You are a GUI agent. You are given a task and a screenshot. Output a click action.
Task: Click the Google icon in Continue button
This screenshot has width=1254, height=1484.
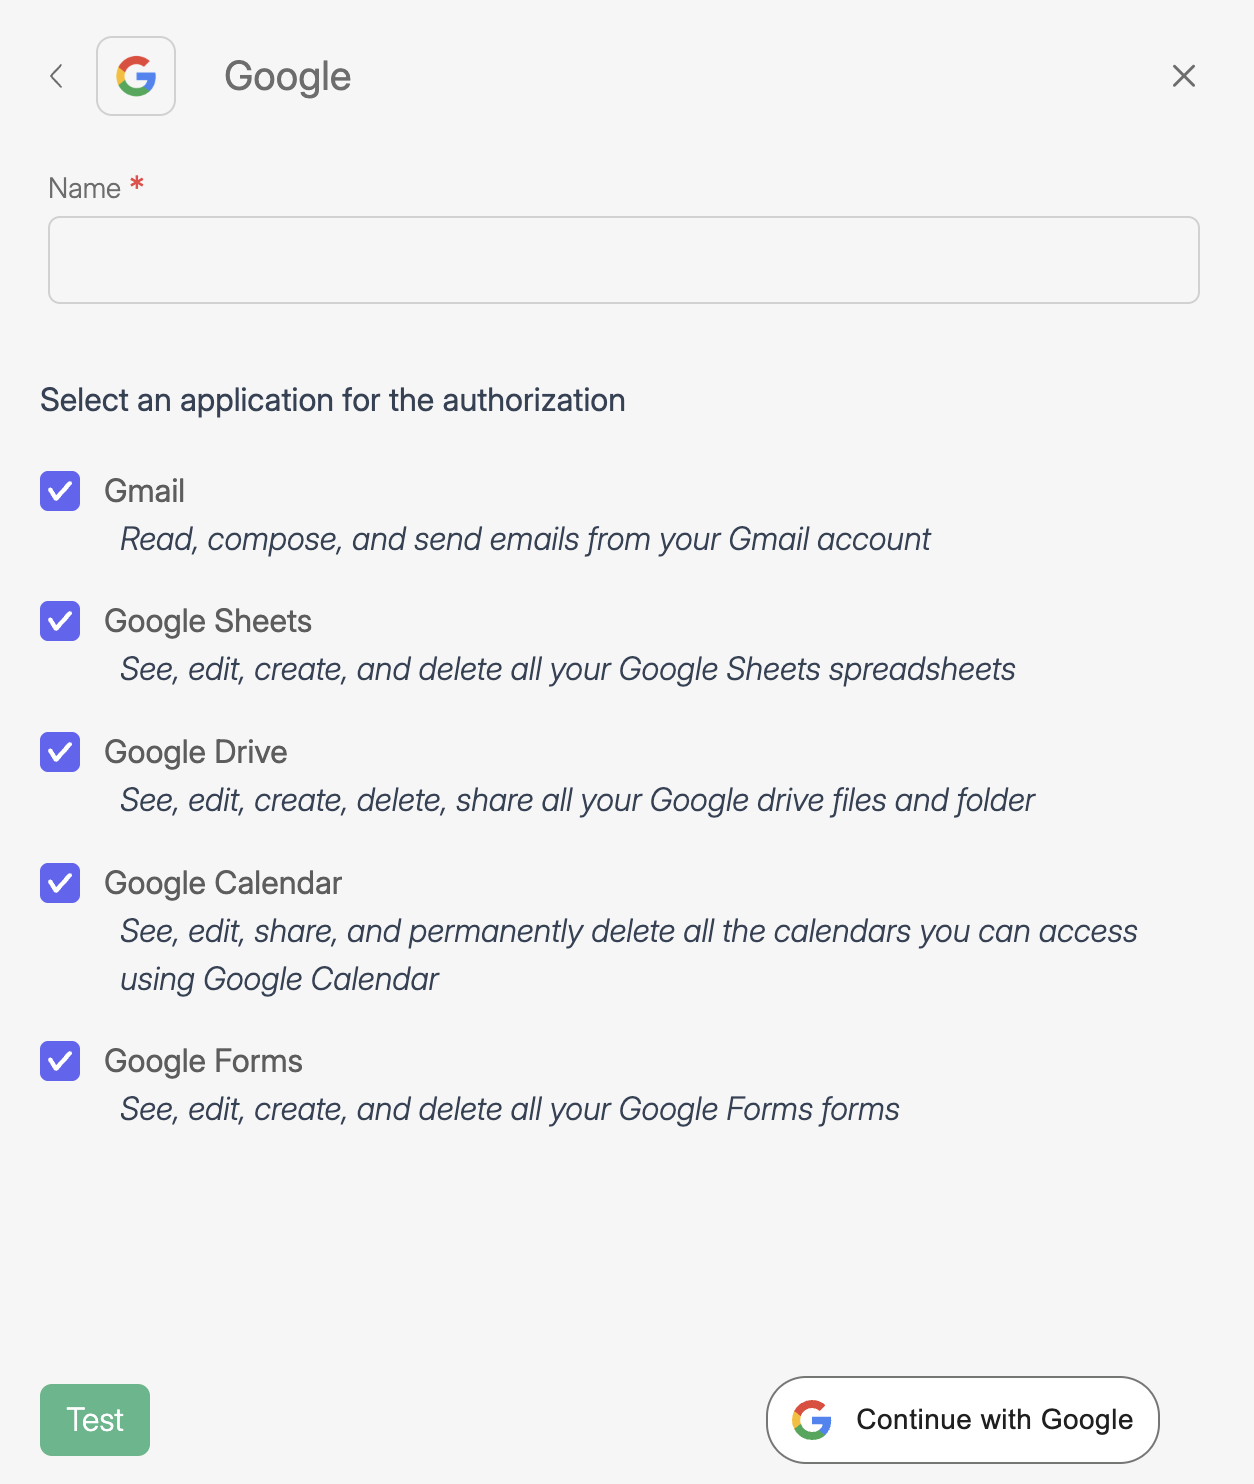point(812,1420)
